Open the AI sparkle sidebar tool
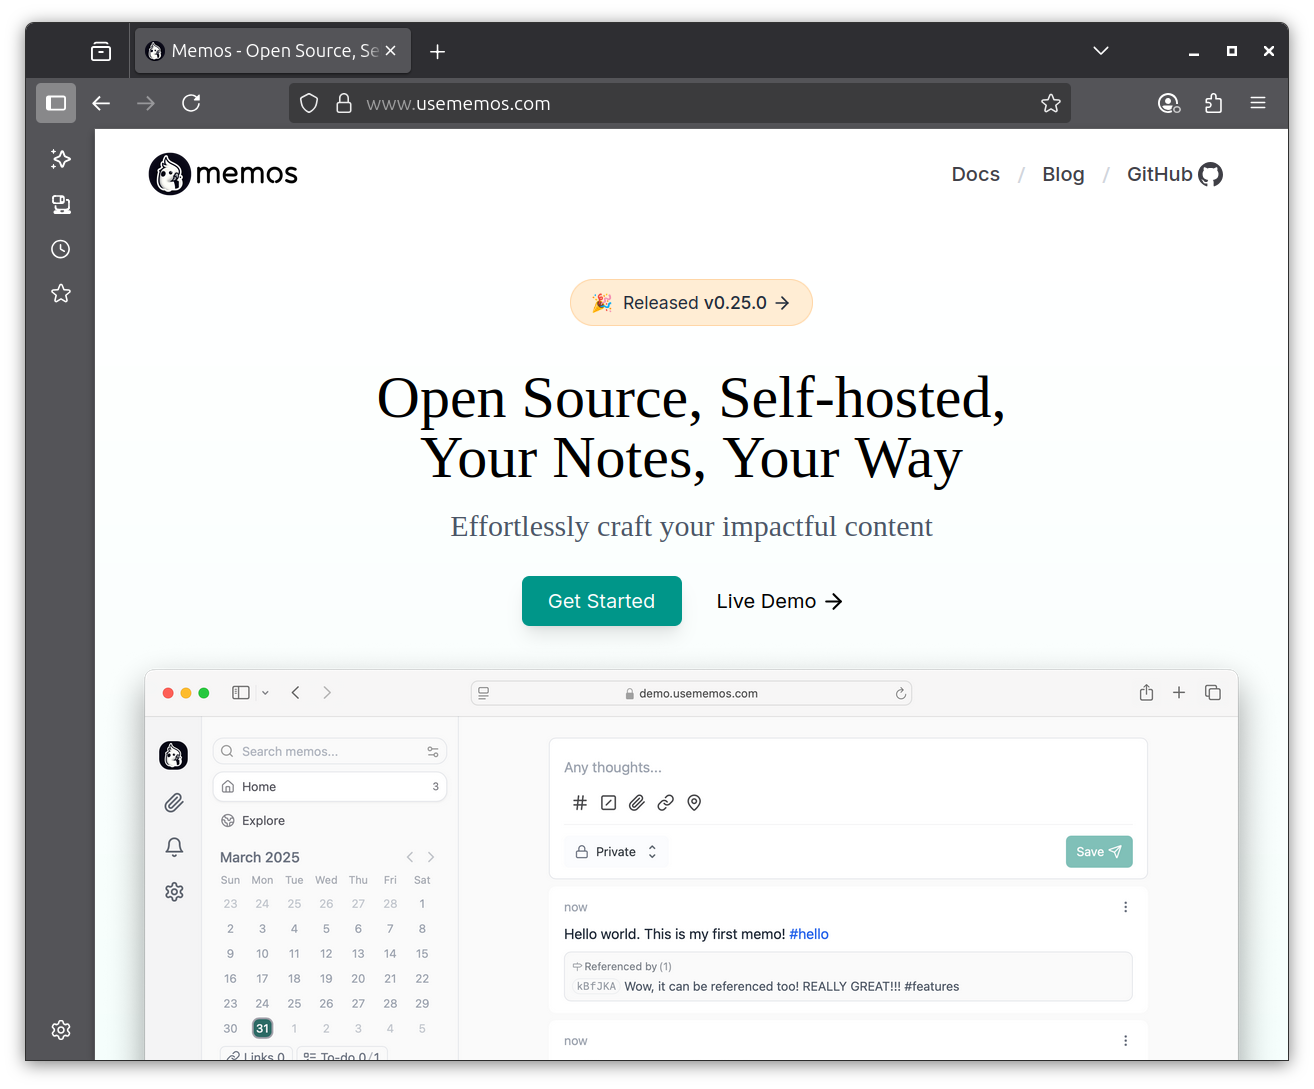 [x=61, y=159]
